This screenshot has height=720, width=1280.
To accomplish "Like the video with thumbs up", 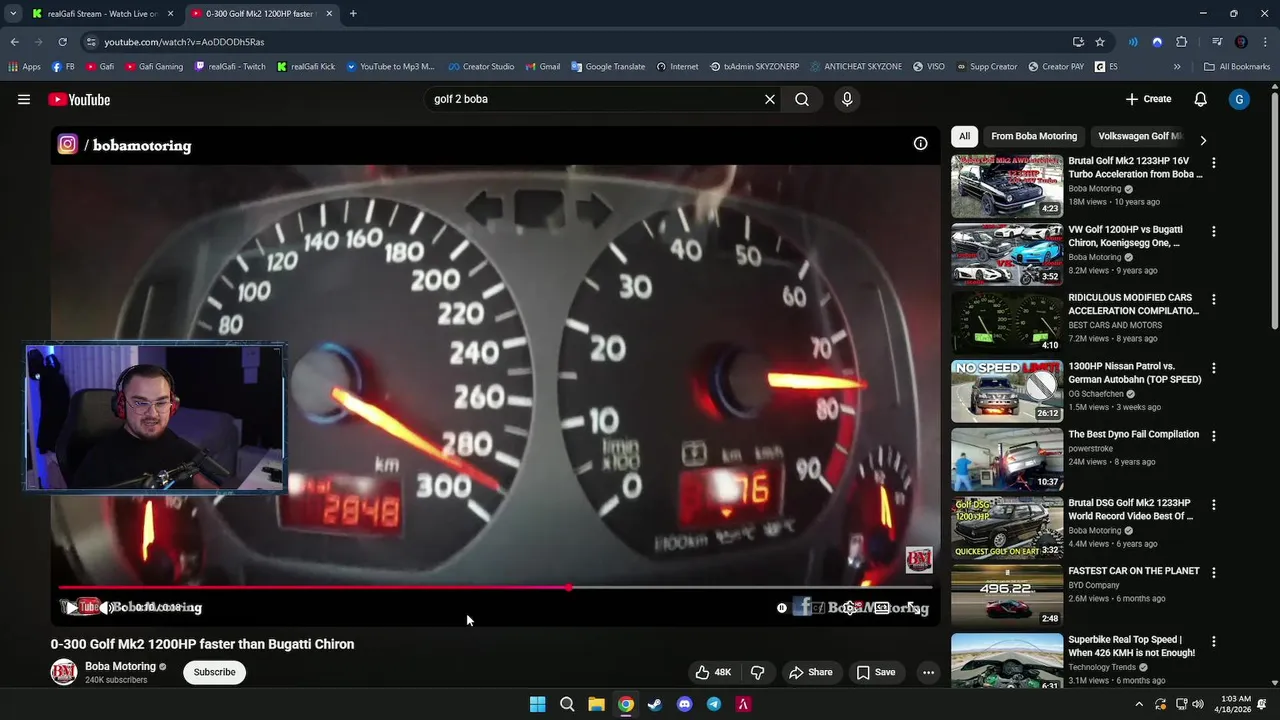I will click(713, 672).
